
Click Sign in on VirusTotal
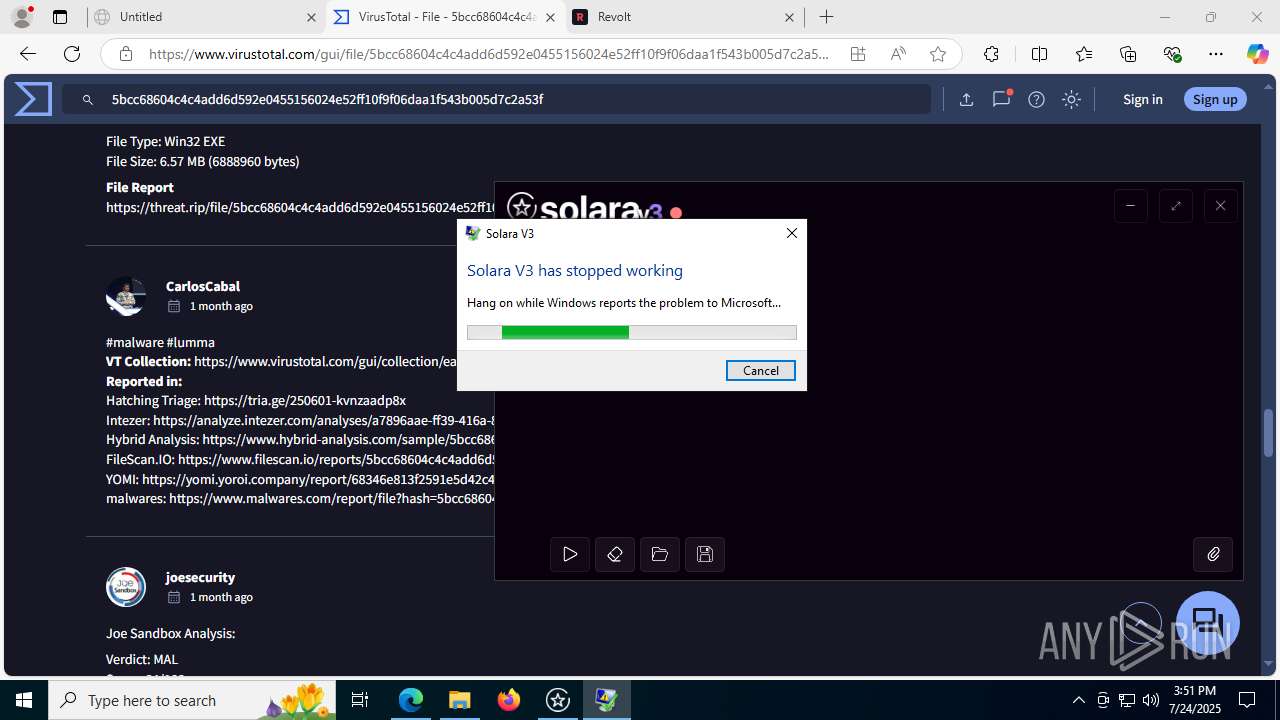point(1143,99)
